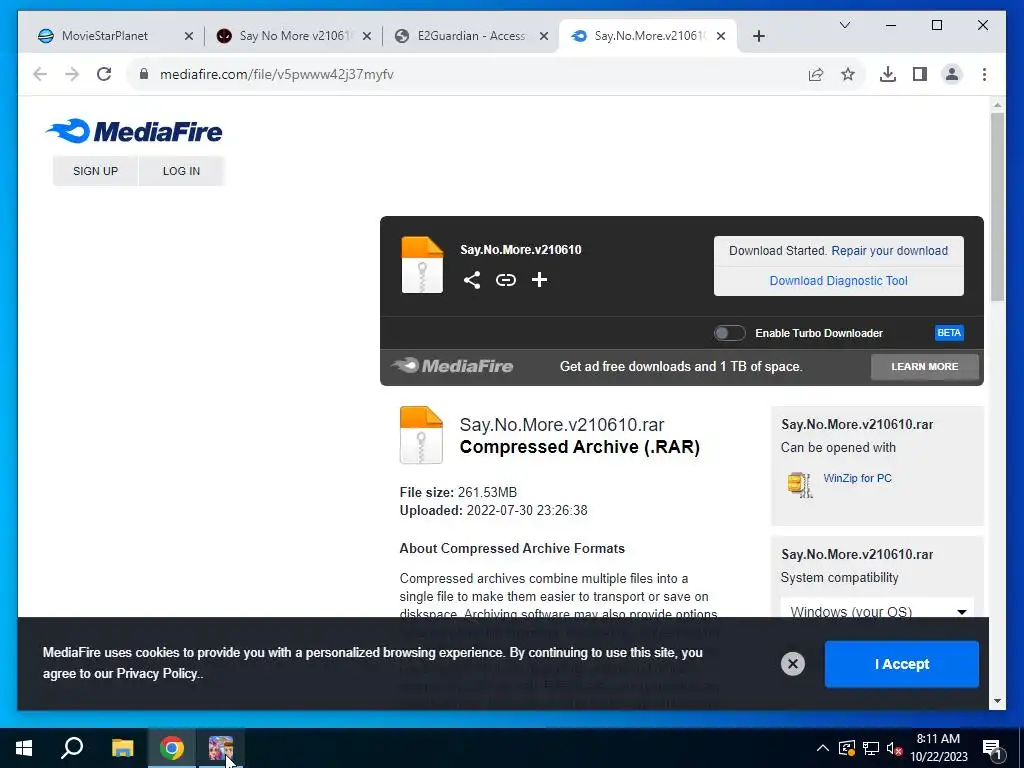Click the Download Diagnostic Tool link
This screenshot has width=1024, height=768.
click(x=839, y=281)
